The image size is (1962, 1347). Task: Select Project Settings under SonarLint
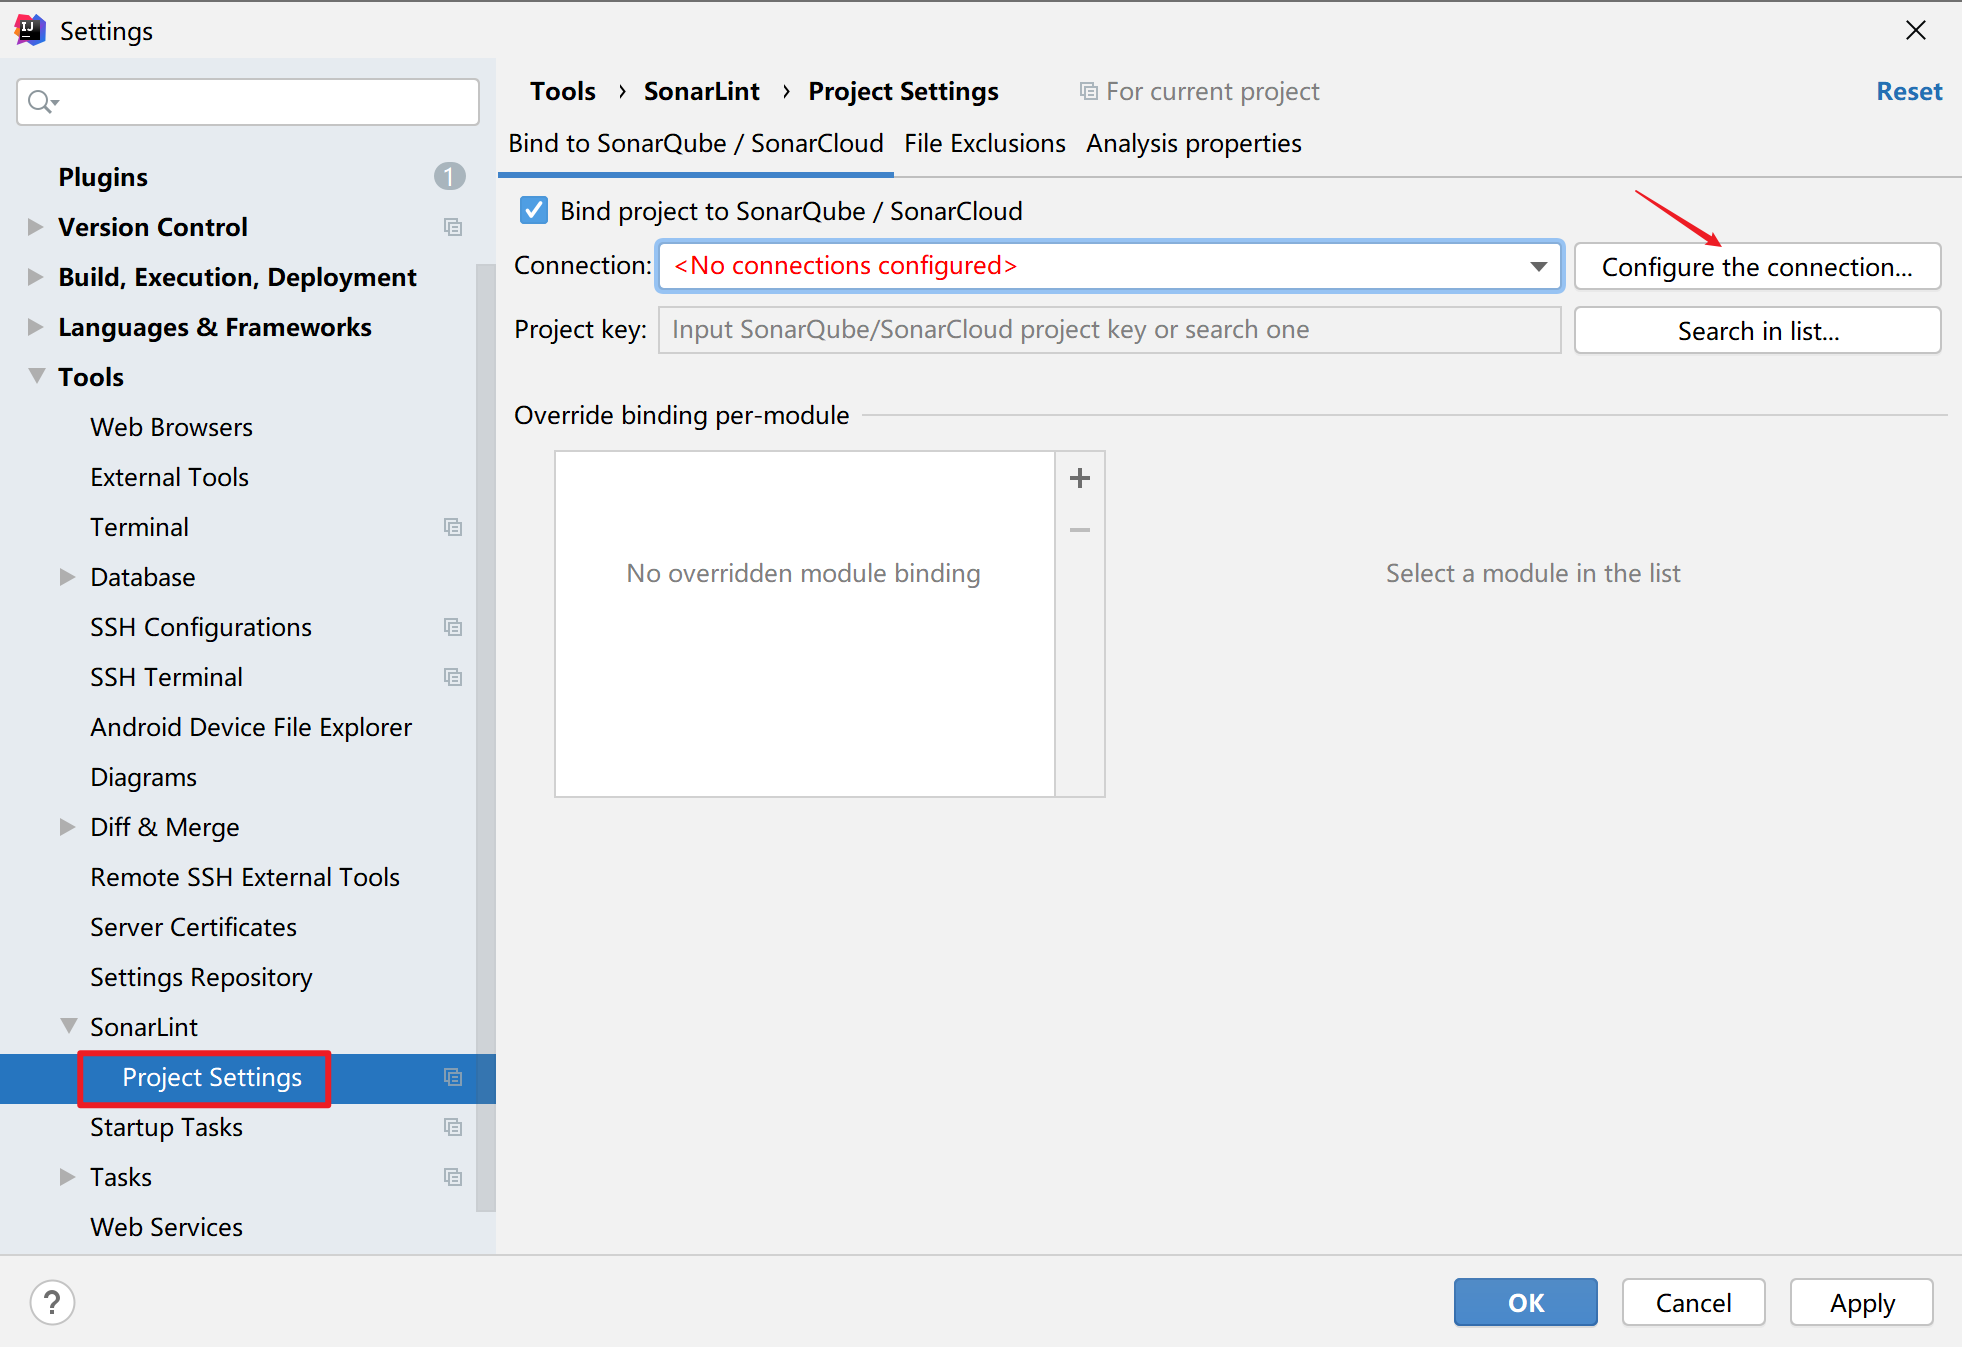coord(212,1077)
